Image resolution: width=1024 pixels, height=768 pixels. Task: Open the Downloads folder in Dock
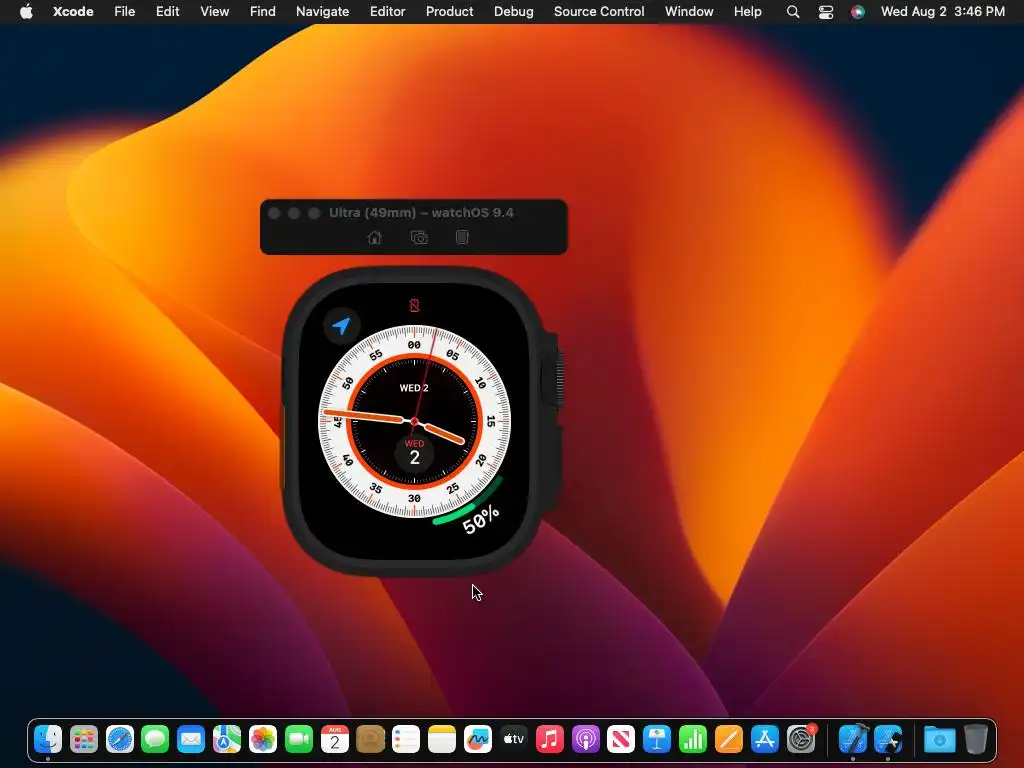pyautogui.click(x=940, y=739)
